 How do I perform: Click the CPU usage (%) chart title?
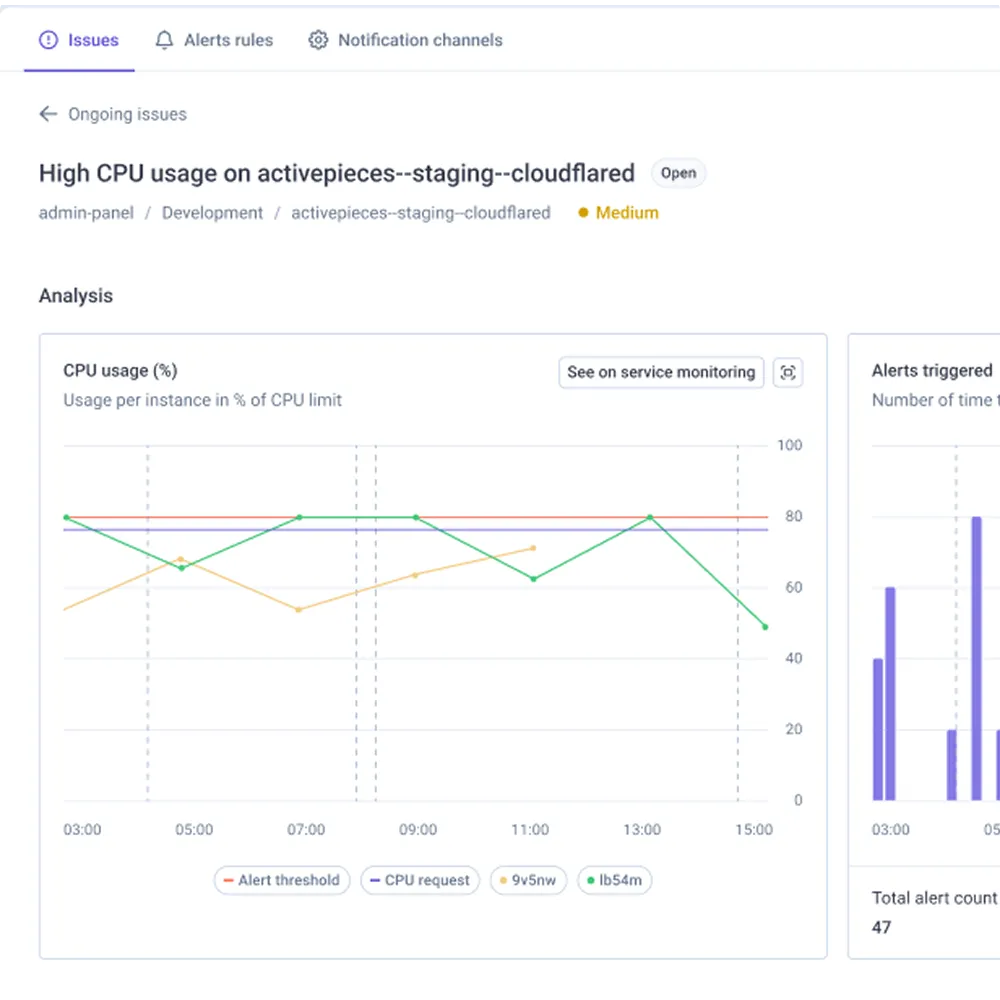pyautogui.click(x=121, y=371)
